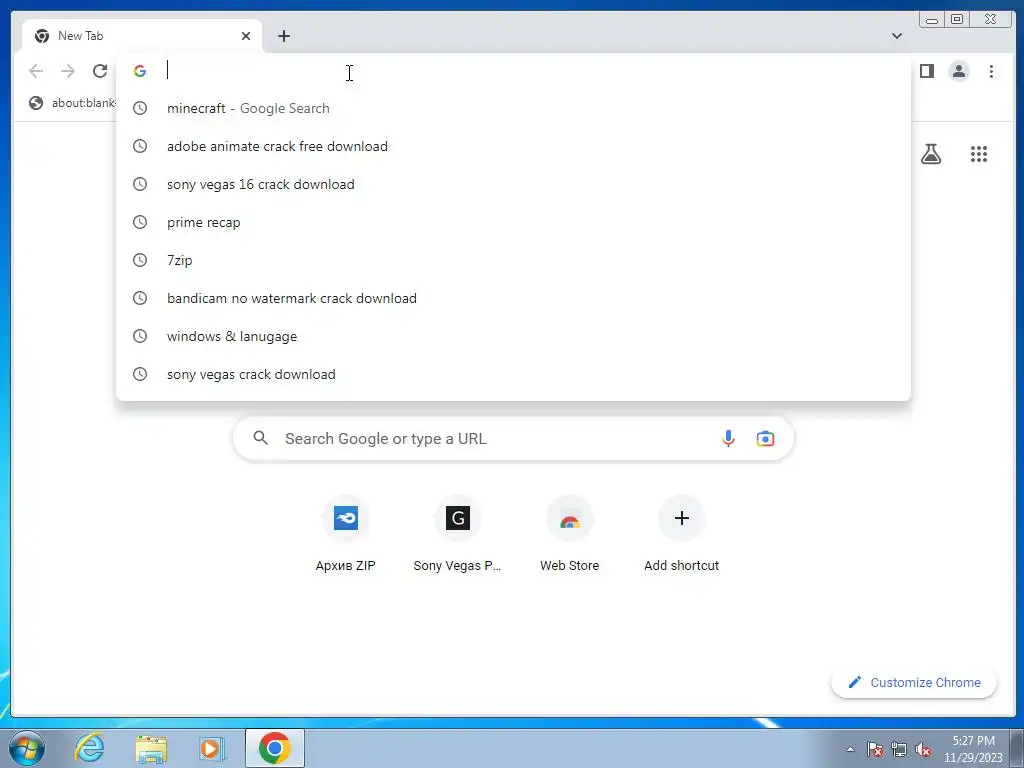Screen dimensions: 1024x768
Task: Launch Internet Explorer from the taskbar
Action: (89, 748)
